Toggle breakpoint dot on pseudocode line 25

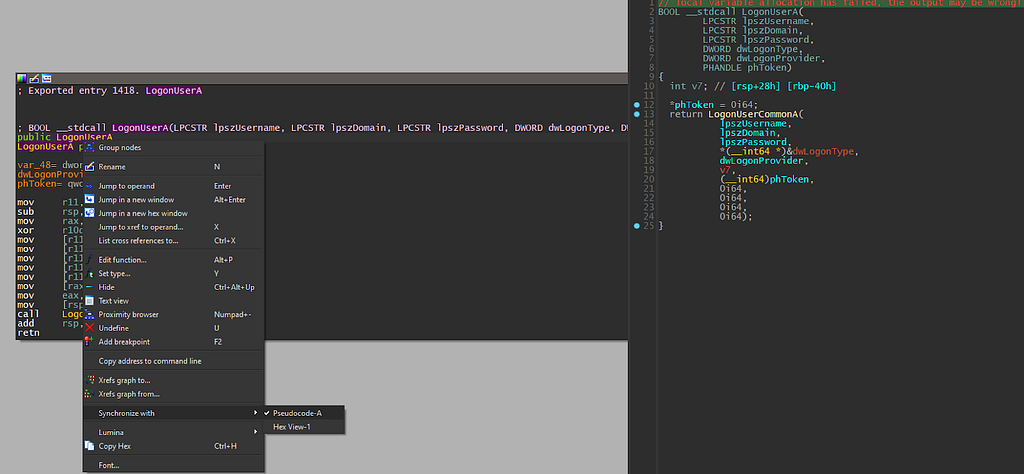point(636,226)
